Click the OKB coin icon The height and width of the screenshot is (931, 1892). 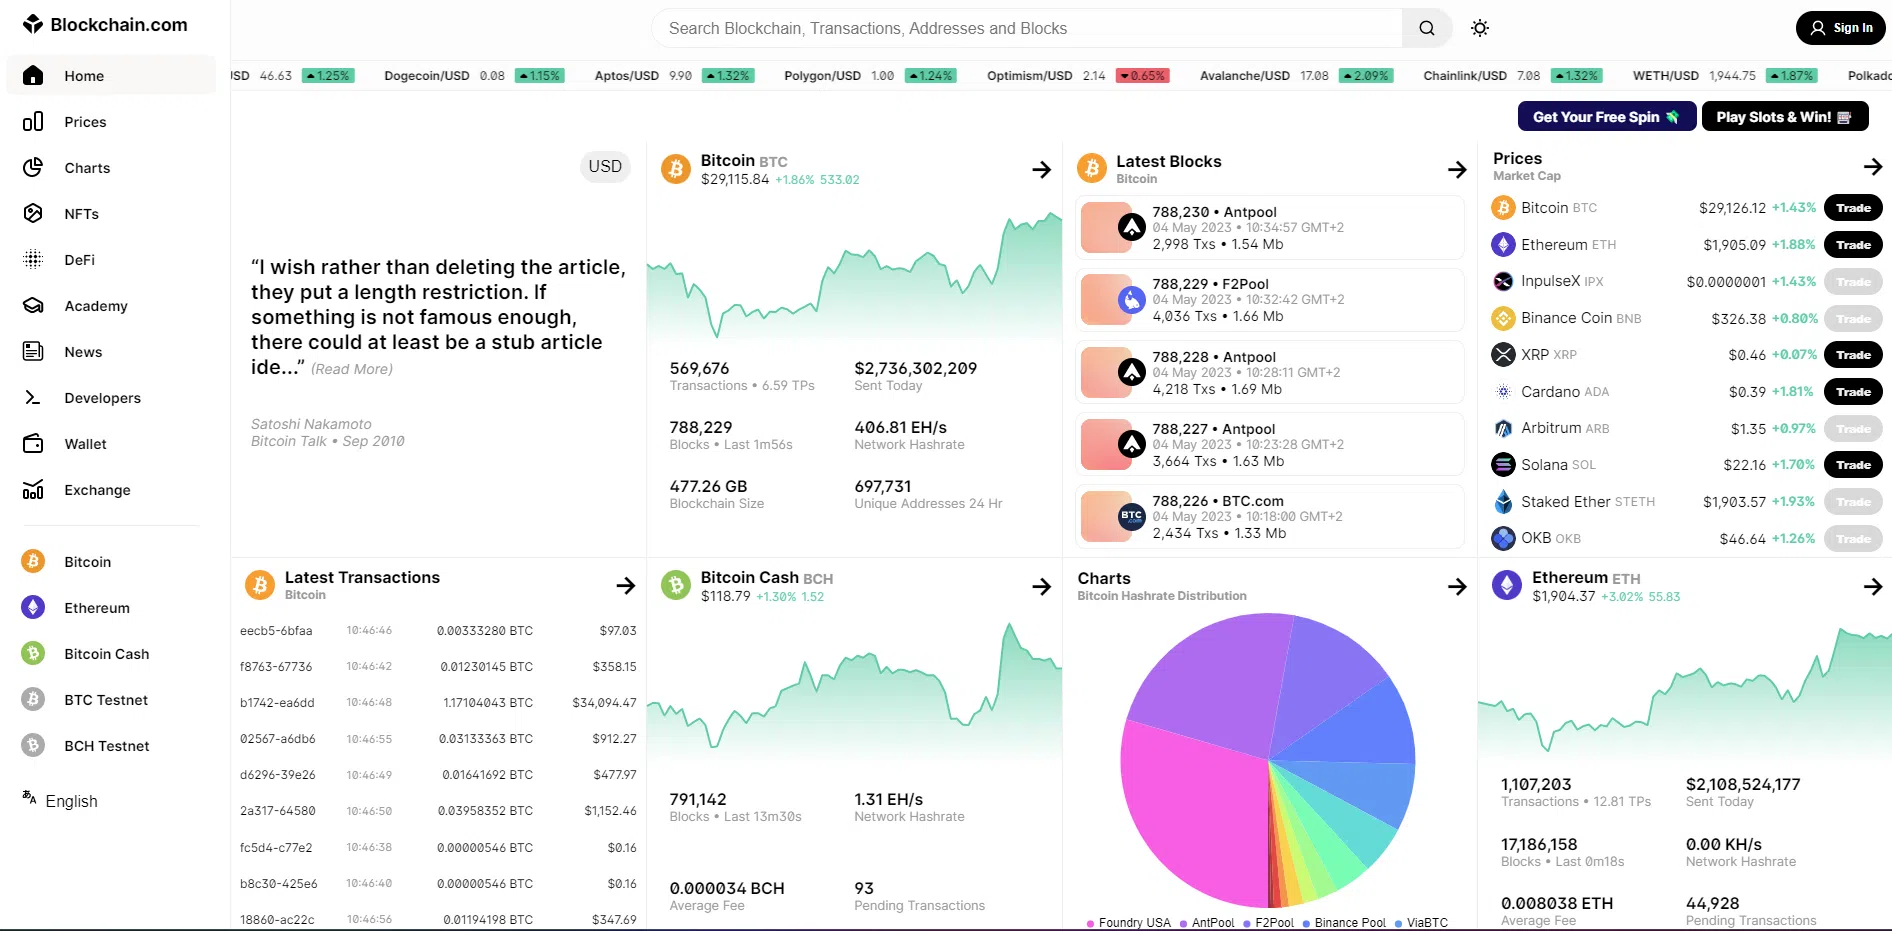[x=1503, y=538]
